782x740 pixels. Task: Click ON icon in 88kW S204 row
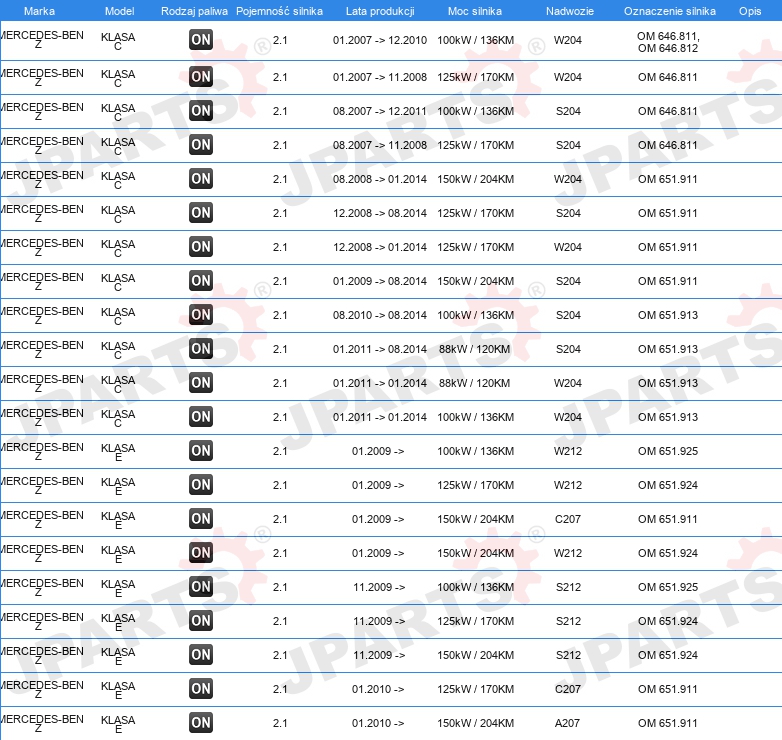201,349
